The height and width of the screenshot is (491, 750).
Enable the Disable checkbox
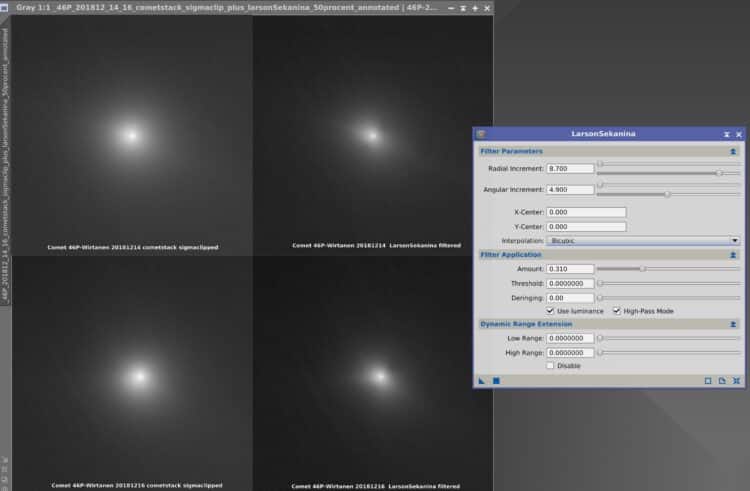click(x=550, y=366)
